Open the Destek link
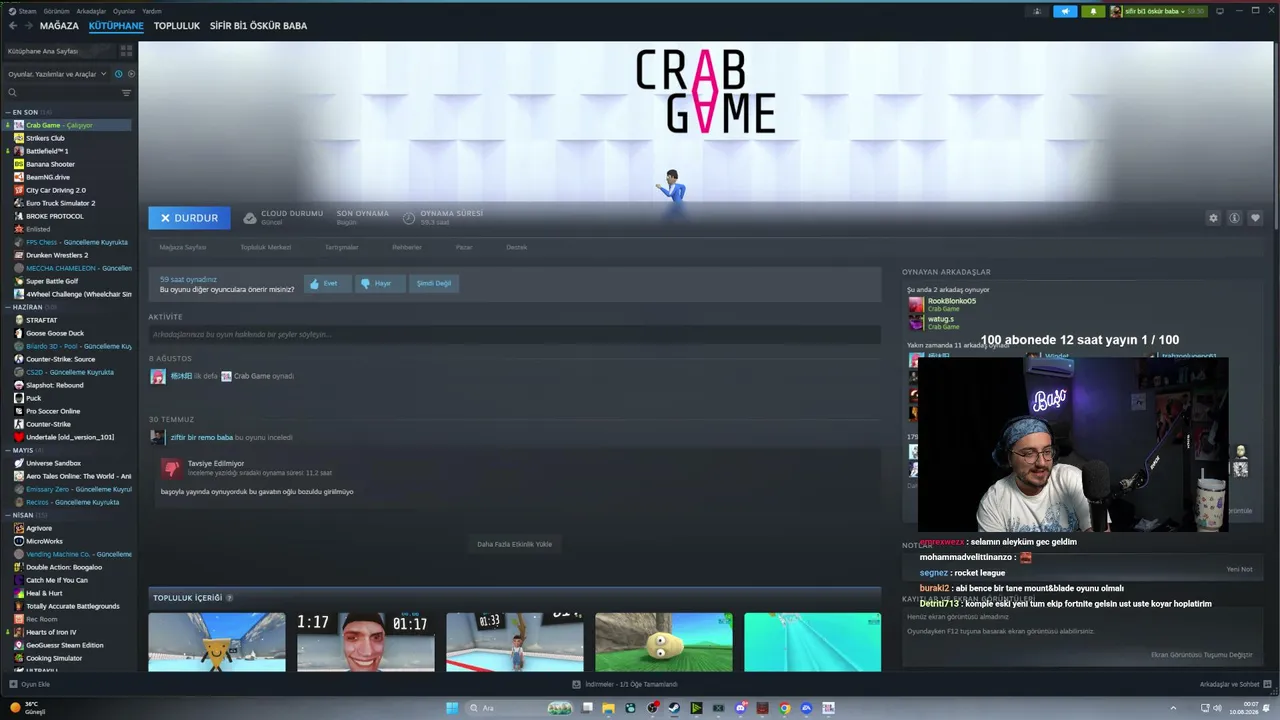The width and height of the screenshot is (1280, 720). [516, 247]
